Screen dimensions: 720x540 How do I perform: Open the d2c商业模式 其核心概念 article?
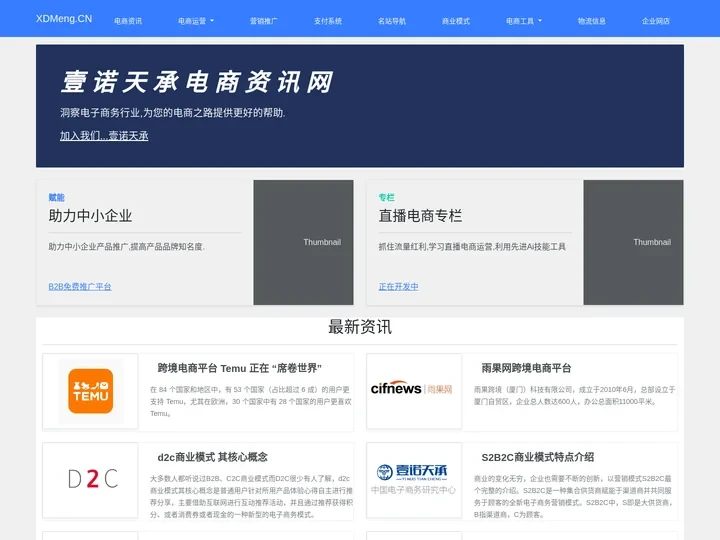tap(213, 457)
